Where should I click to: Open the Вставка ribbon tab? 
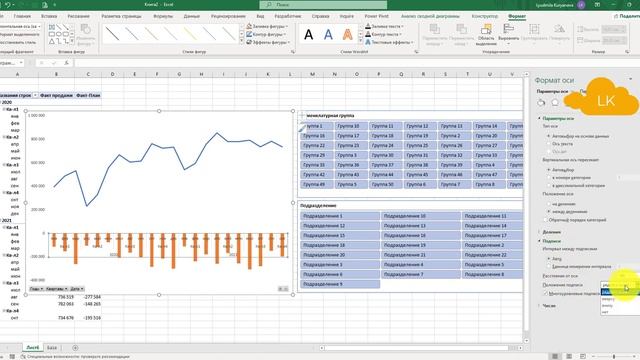pyautogui.click(x=49, y=16)
